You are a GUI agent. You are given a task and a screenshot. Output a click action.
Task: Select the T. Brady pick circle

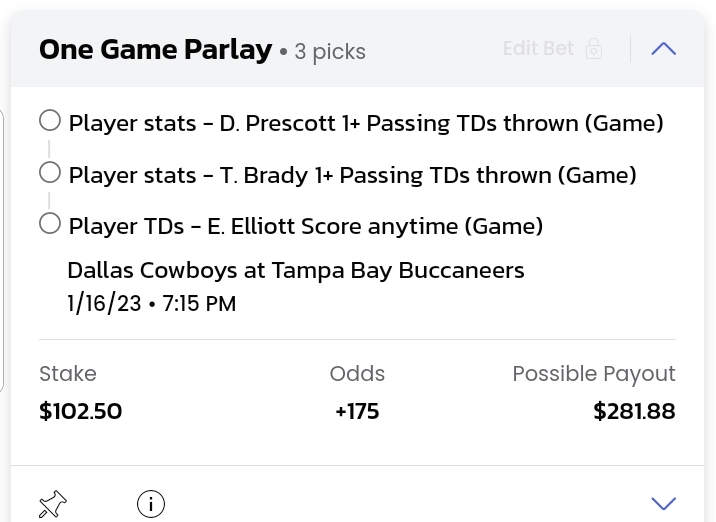pyautogui.click(x=50, y=173)
